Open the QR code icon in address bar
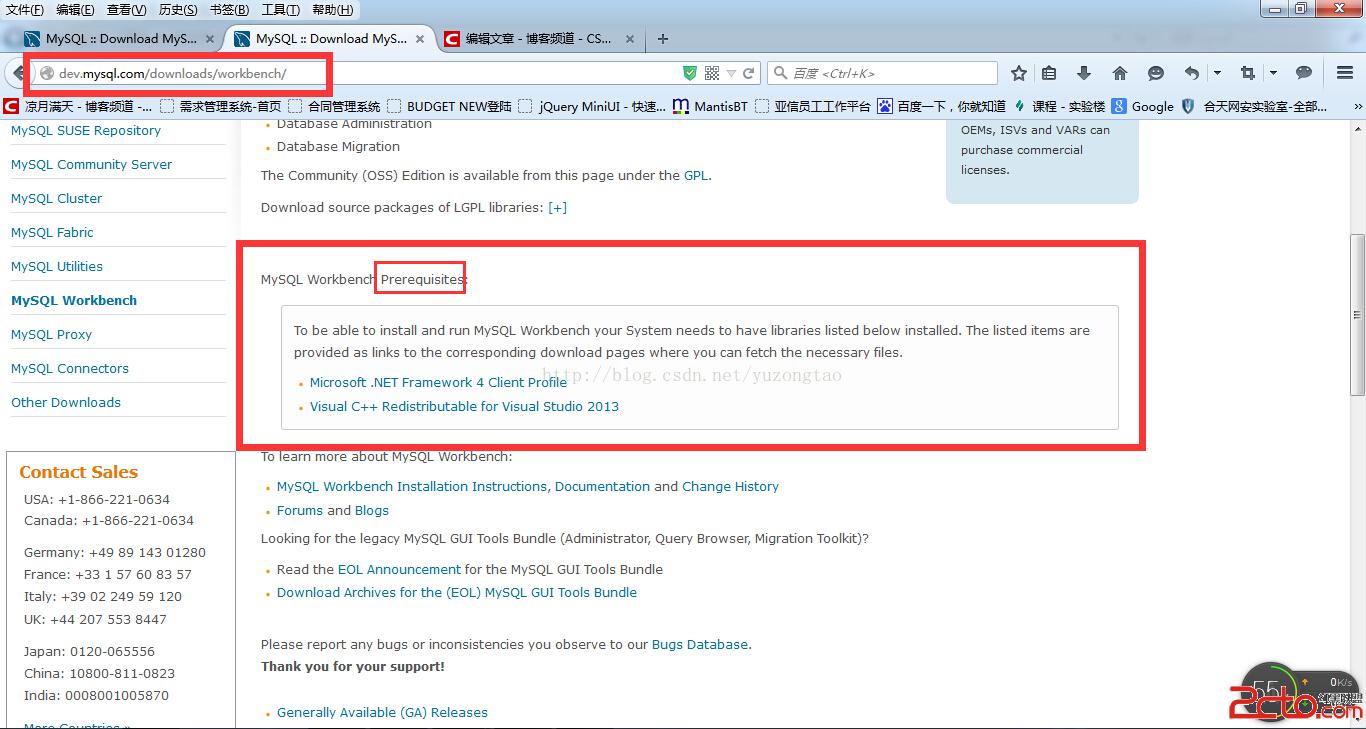1366x729 pixels. tap(712, 73)
